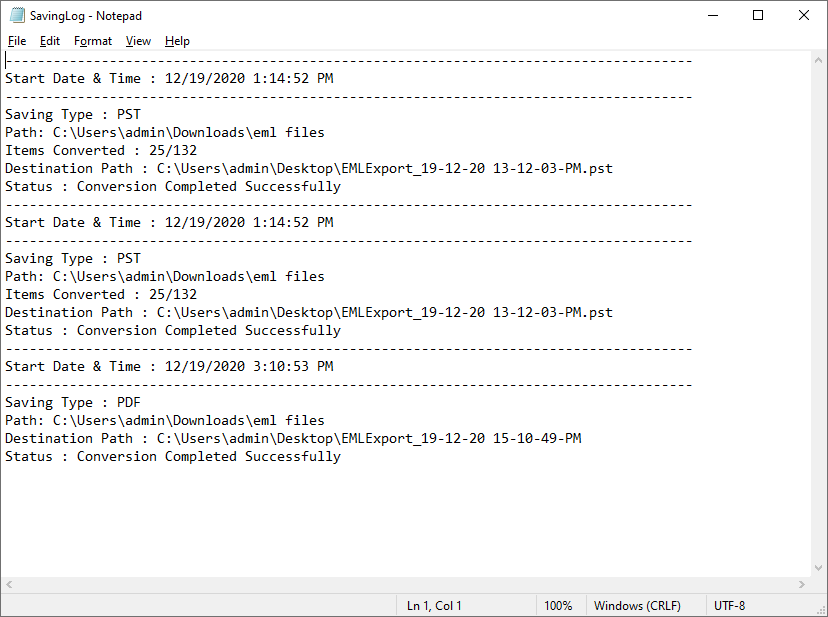Click the vertical scrollbar down arrow

coord(818,568)
